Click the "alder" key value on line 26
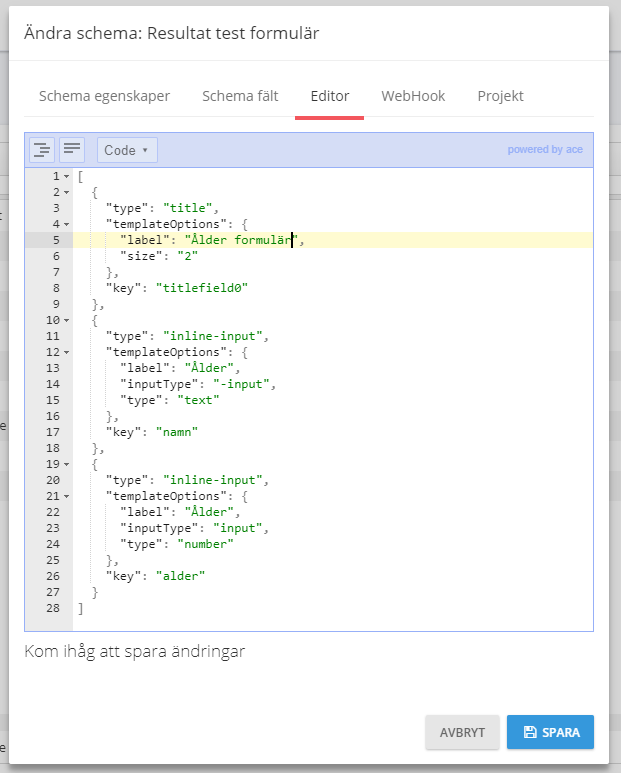Screen dimensions: 621x773 [x=180, y=576]
